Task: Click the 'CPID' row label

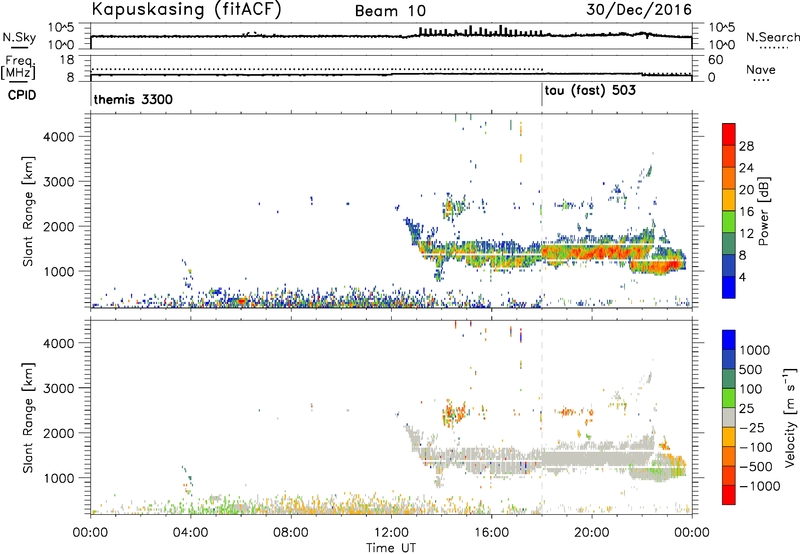Action: click(22, 95)
